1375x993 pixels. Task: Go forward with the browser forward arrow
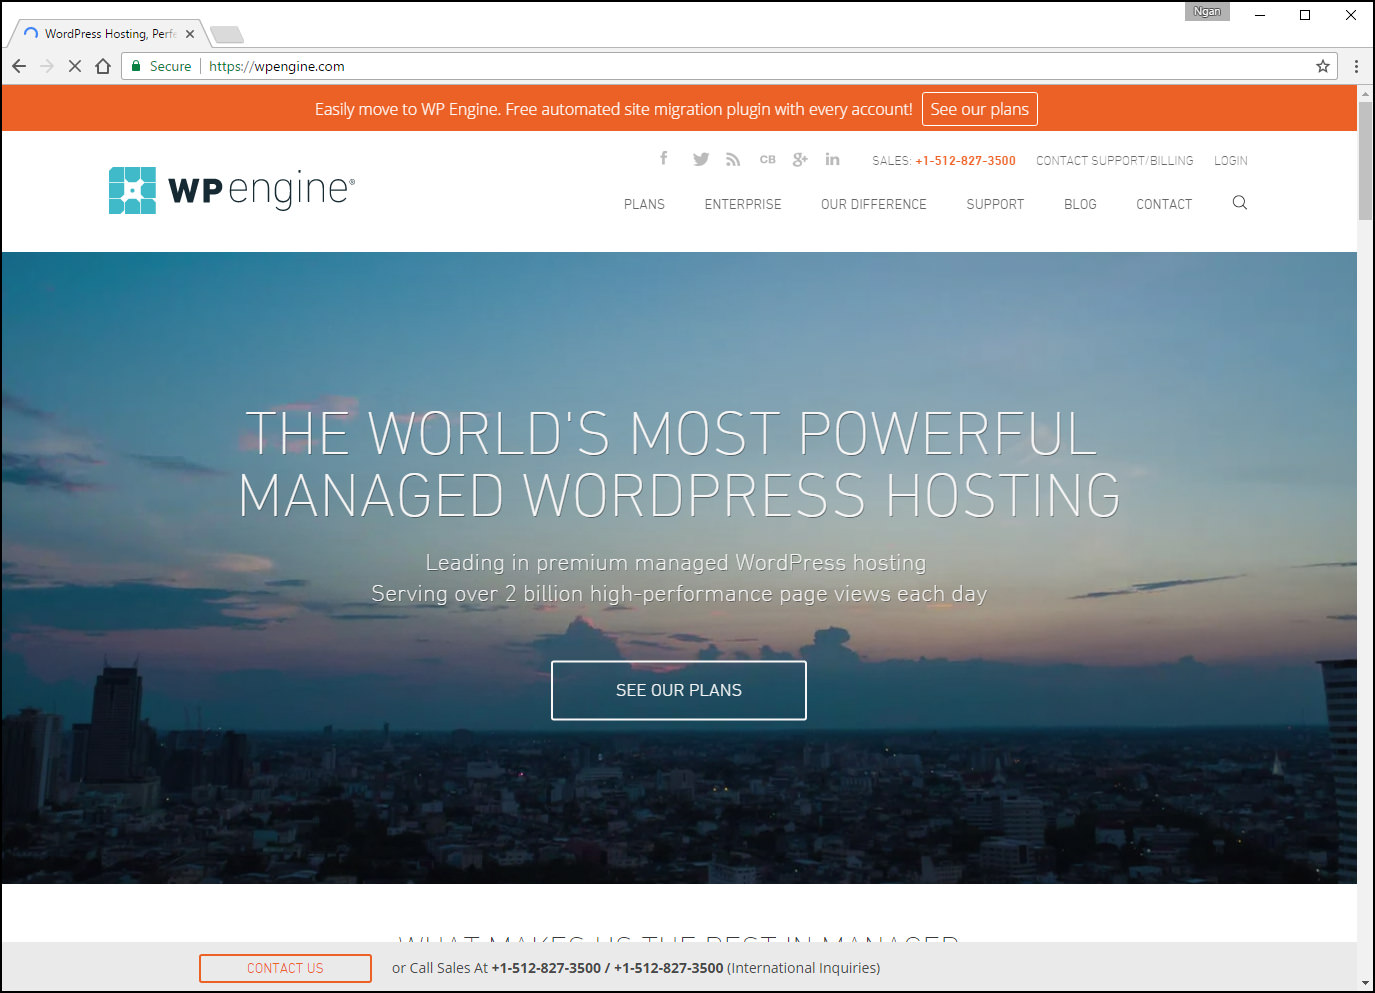[x=47, y=66]
